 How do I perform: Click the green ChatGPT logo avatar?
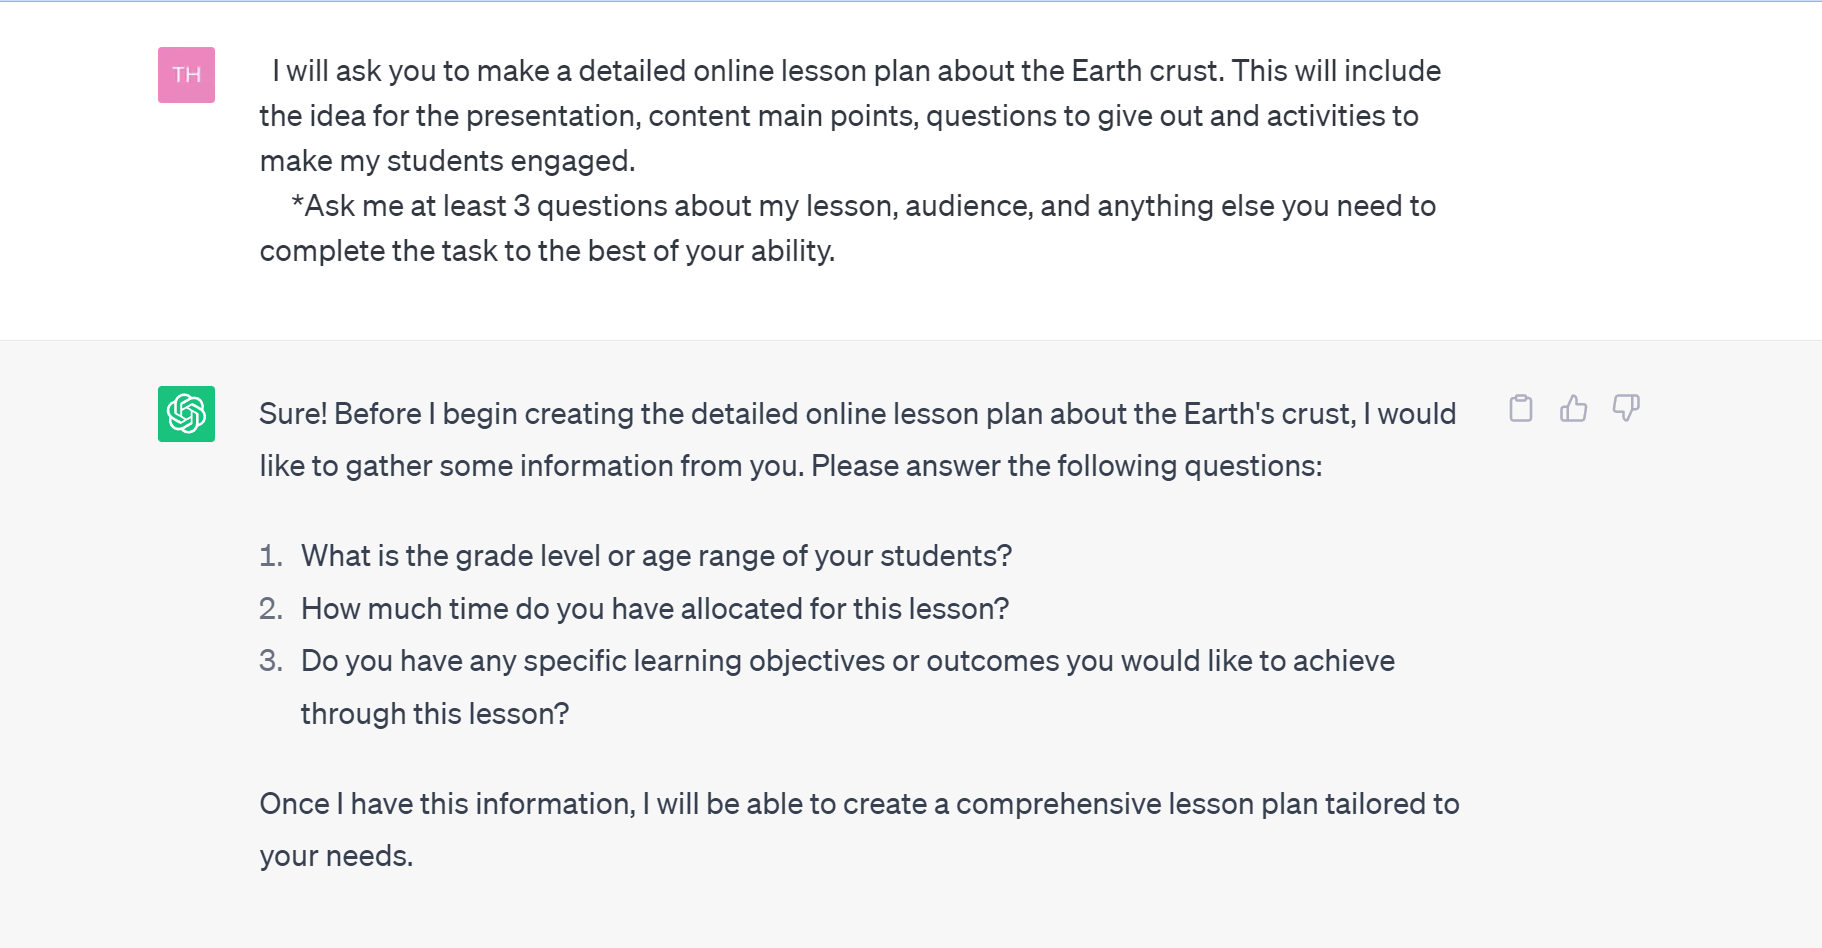coord(186,413)
